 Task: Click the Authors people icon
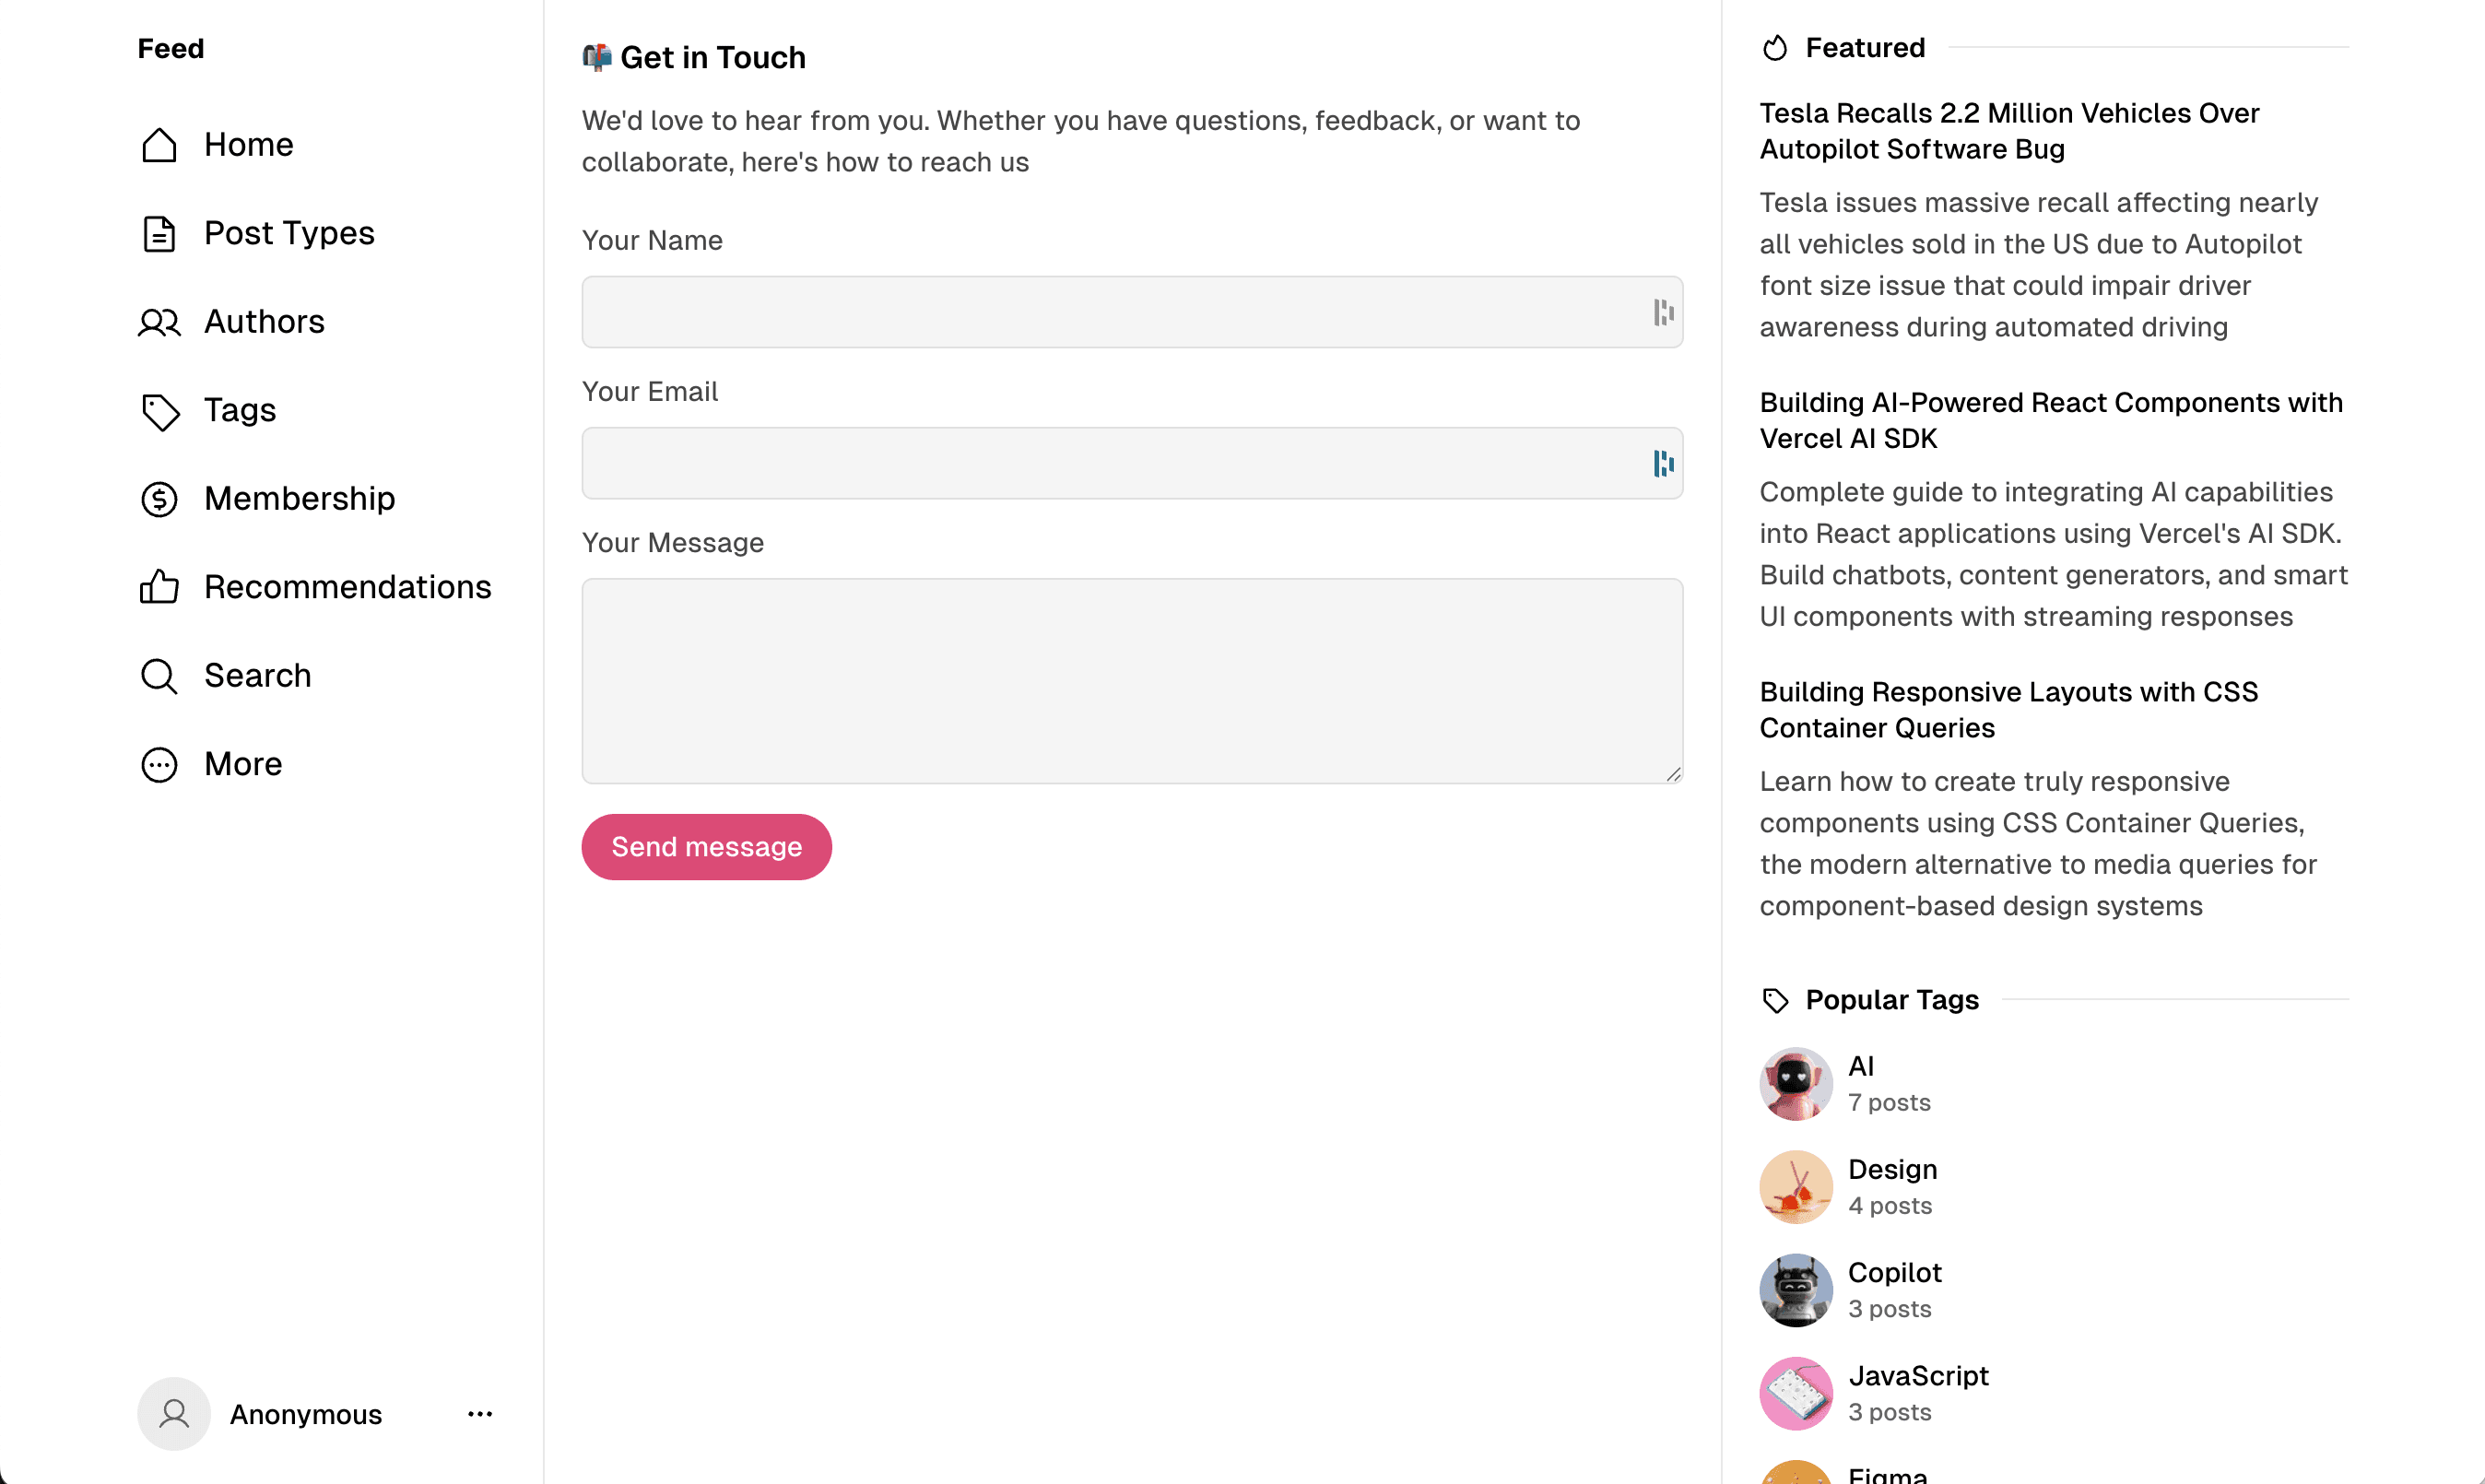pyautogui.click(x=160, y=322)
